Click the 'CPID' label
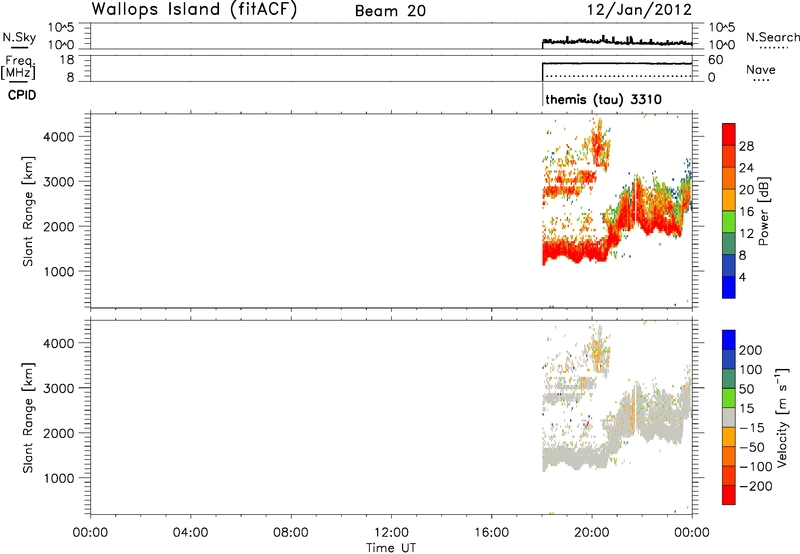 point(22,95)
